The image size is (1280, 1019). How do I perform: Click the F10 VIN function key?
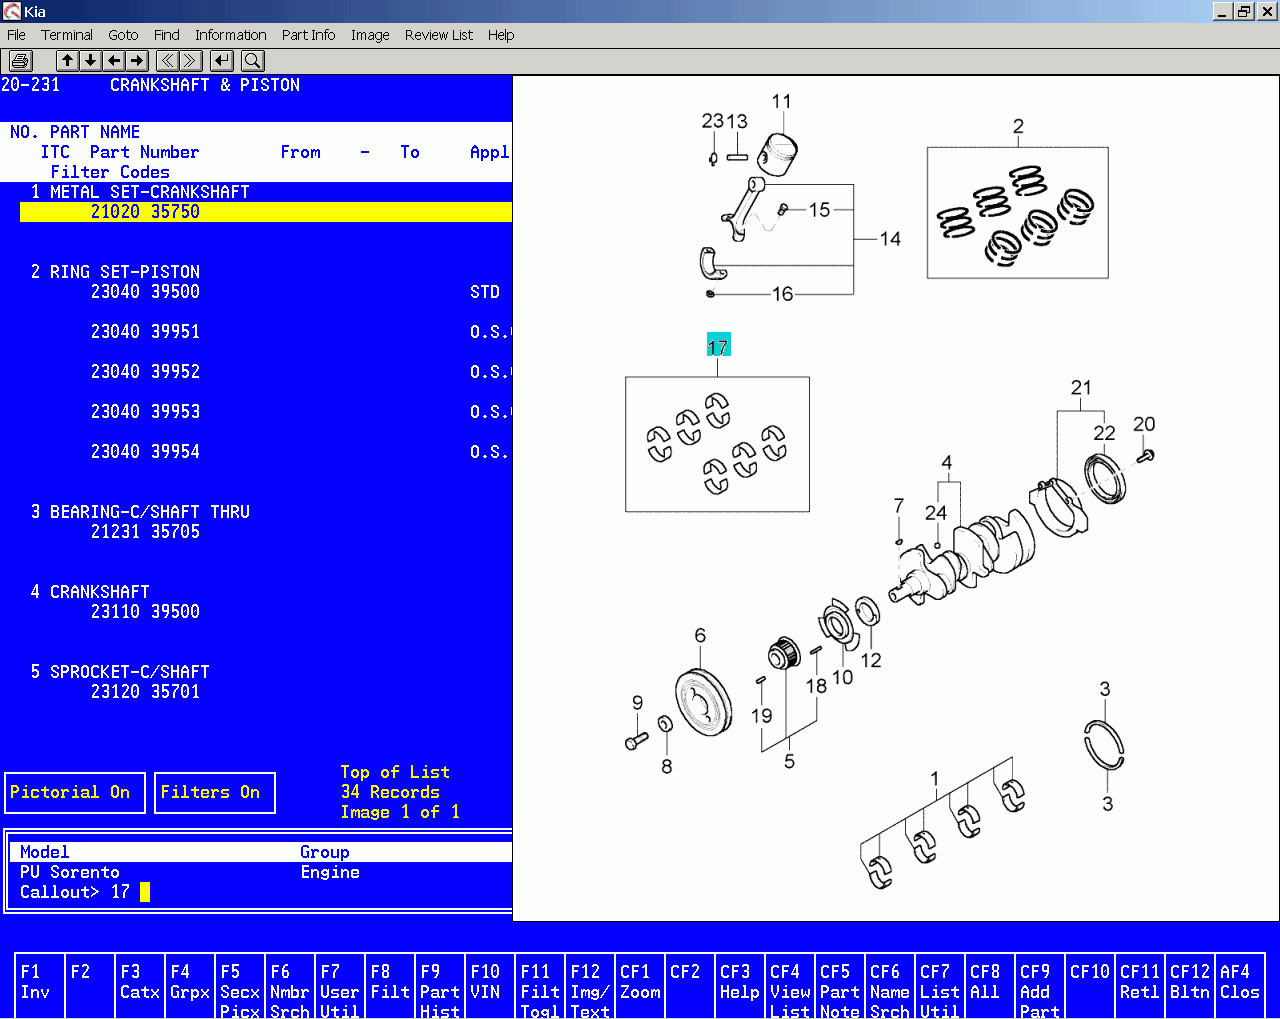[x=490, y=988]
